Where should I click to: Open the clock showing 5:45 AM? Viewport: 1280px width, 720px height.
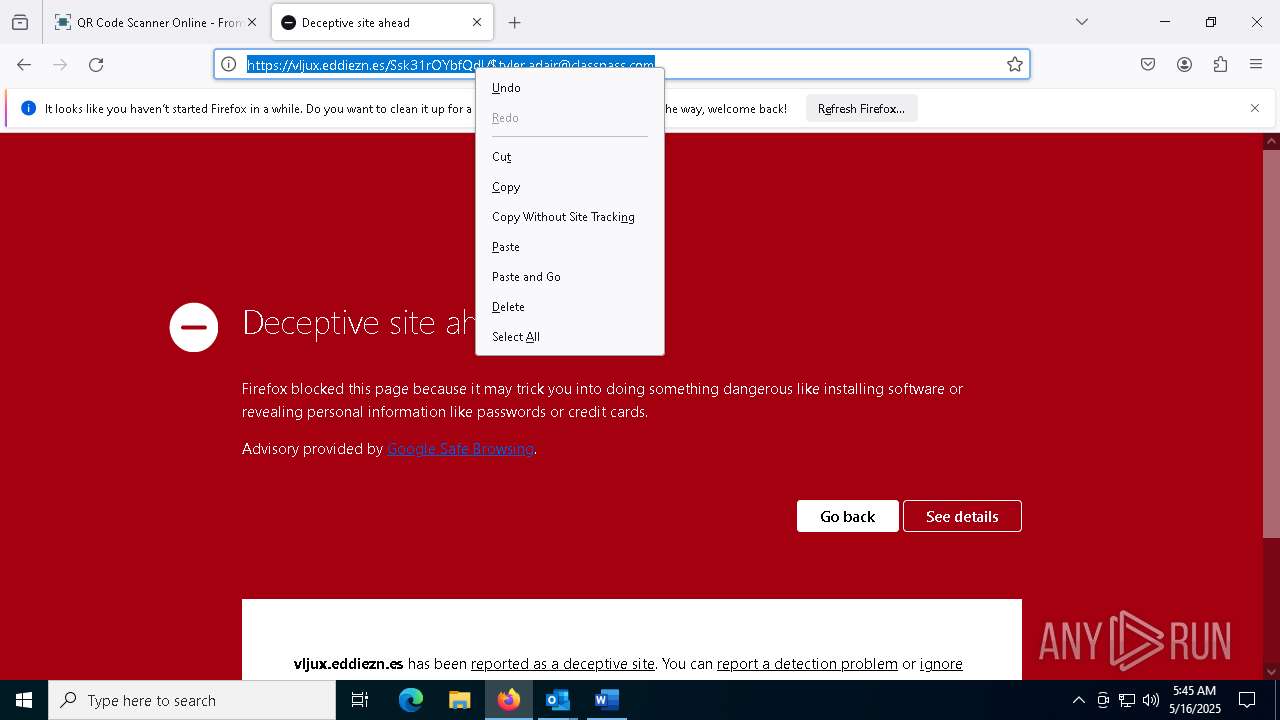click(x=1196, y=700)
